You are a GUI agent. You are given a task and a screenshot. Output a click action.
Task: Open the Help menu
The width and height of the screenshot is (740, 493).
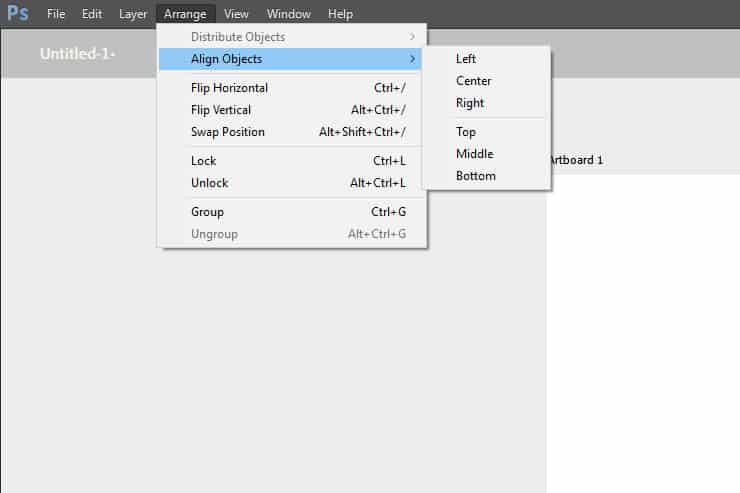[340, 14]
